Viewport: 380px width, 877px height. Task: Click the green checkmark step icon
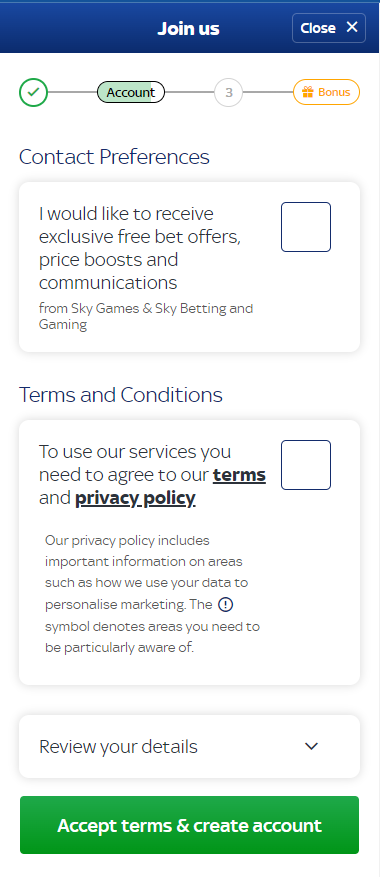click(x=34, y=92)
